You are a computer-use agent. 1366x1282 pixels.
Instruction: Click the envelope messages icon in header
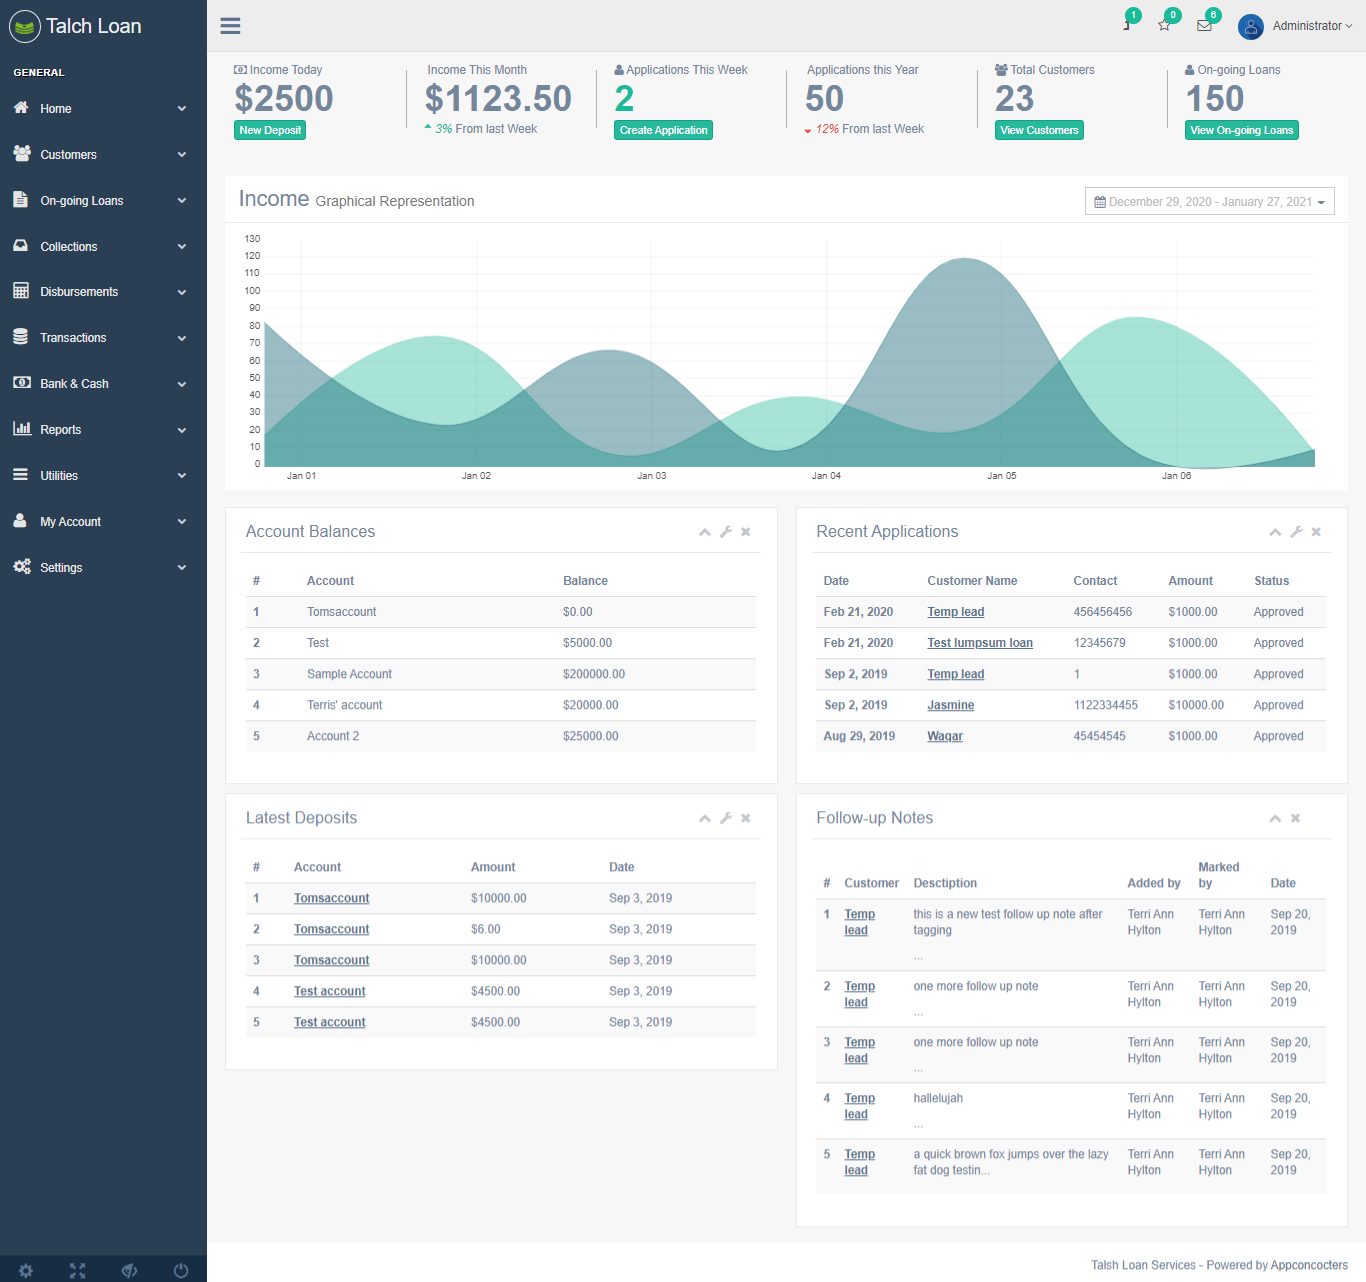pos(1204,26)
